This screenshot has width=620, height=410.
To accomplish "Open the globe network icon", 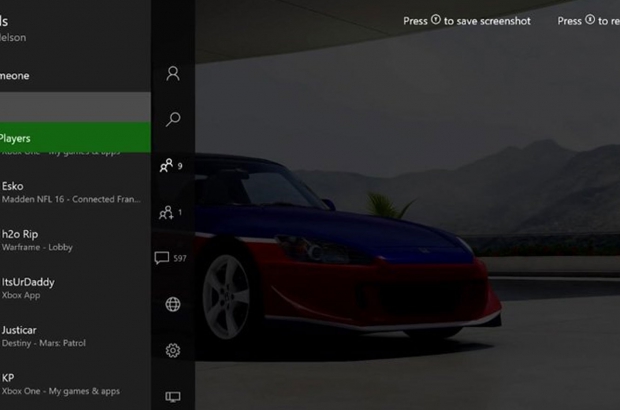I will (173, 304).
